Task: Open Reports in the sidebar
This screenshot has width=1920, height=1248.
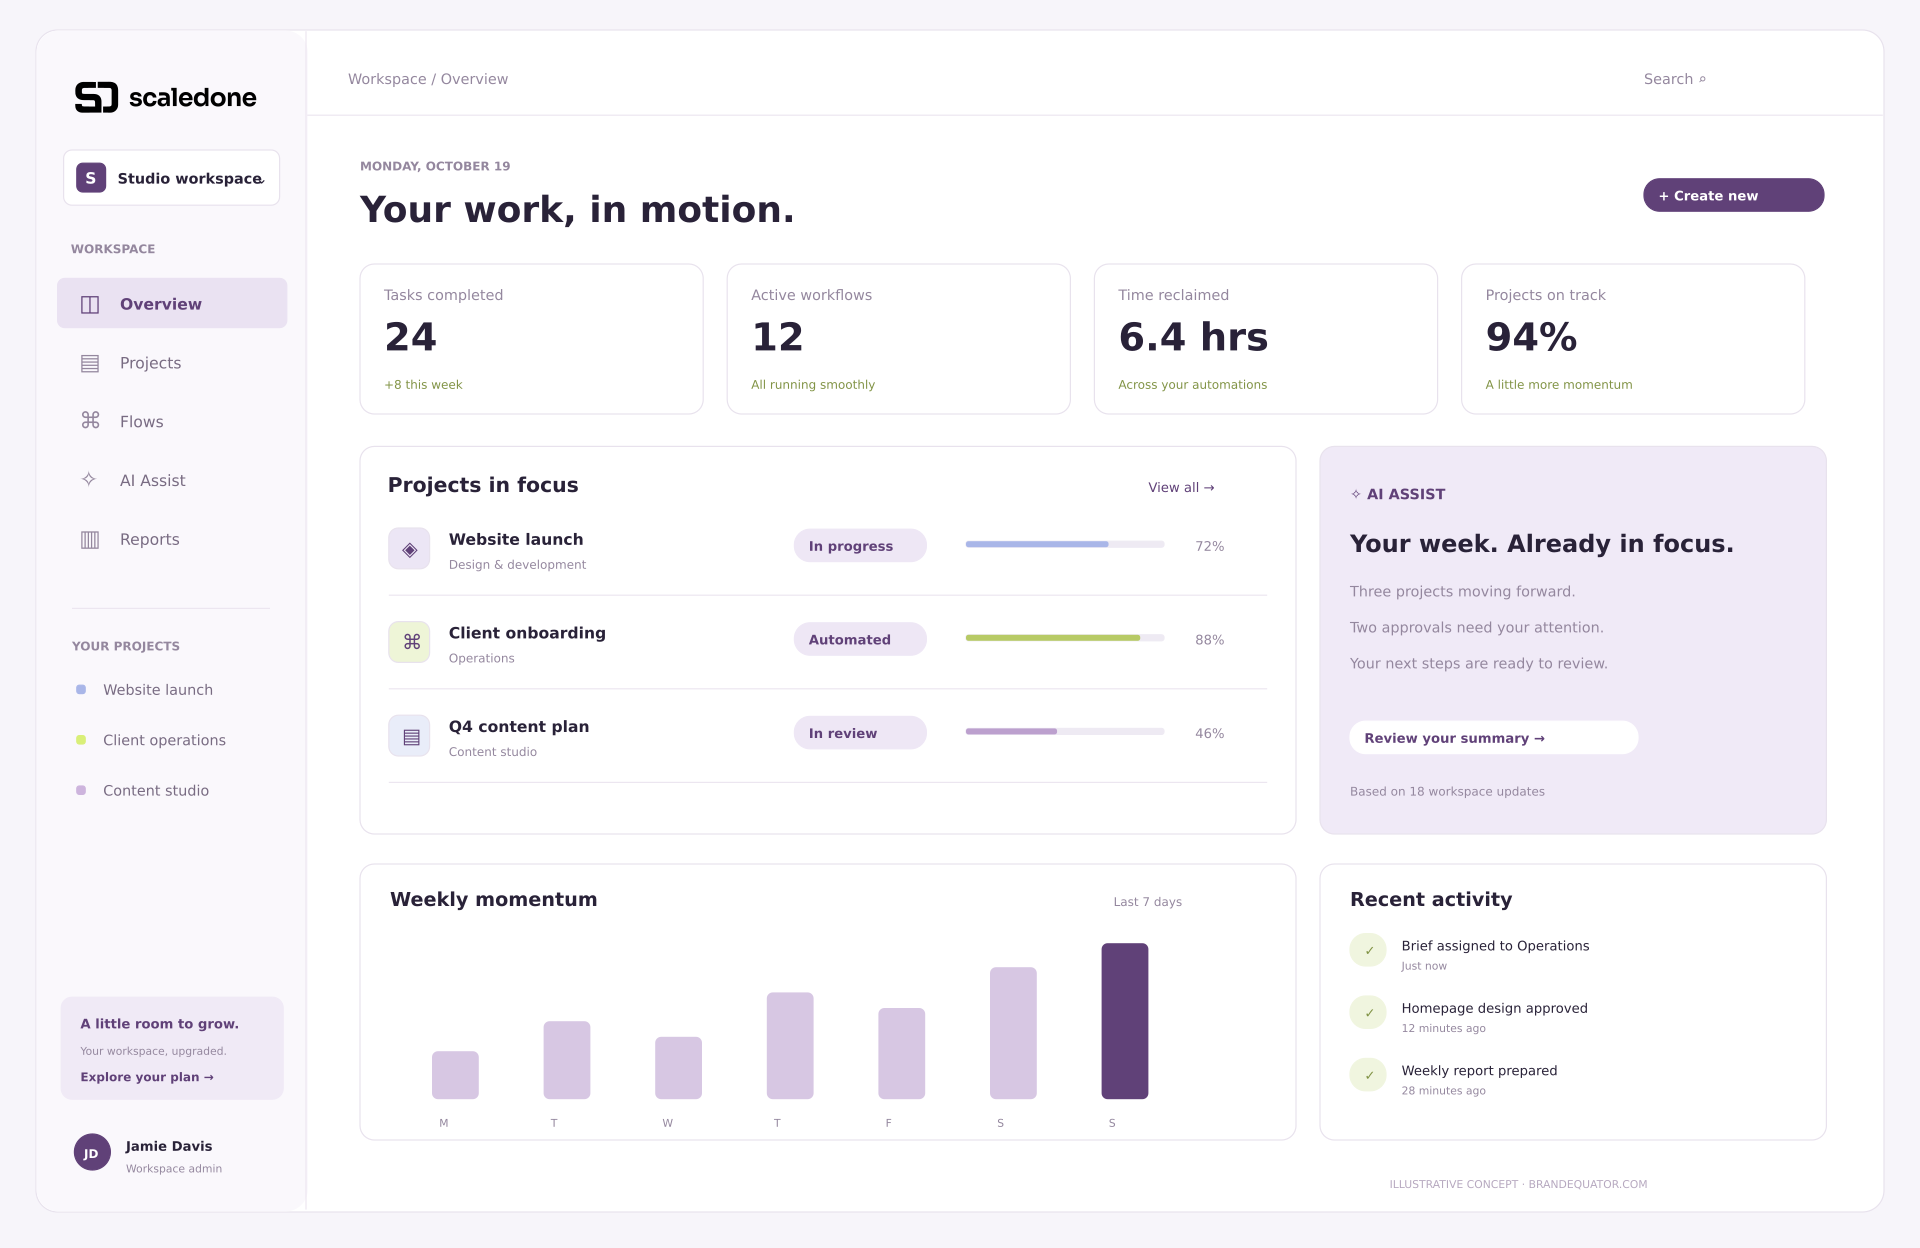Action: 172,539
